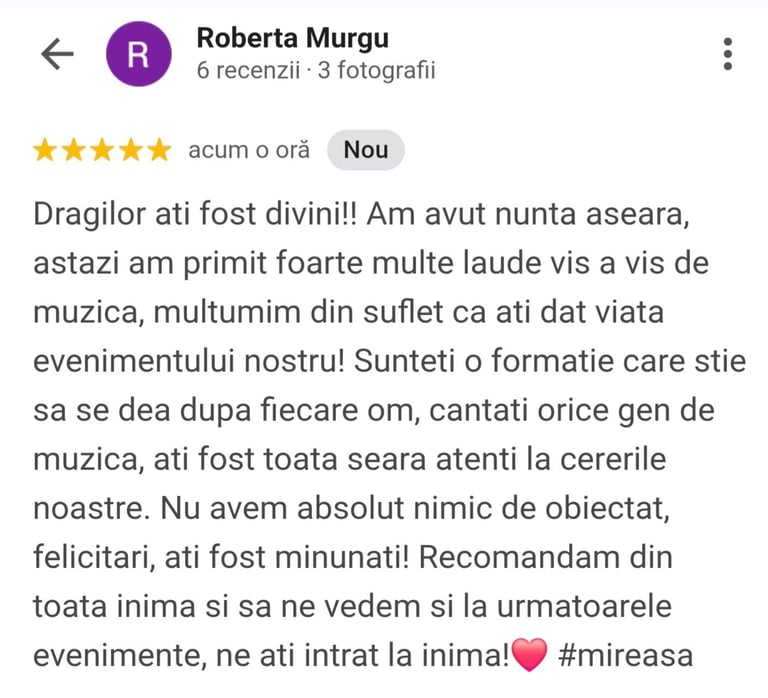Open the purple R profile avatar
Viewport: 768px width, 698px height.
[x=139, y=54]
